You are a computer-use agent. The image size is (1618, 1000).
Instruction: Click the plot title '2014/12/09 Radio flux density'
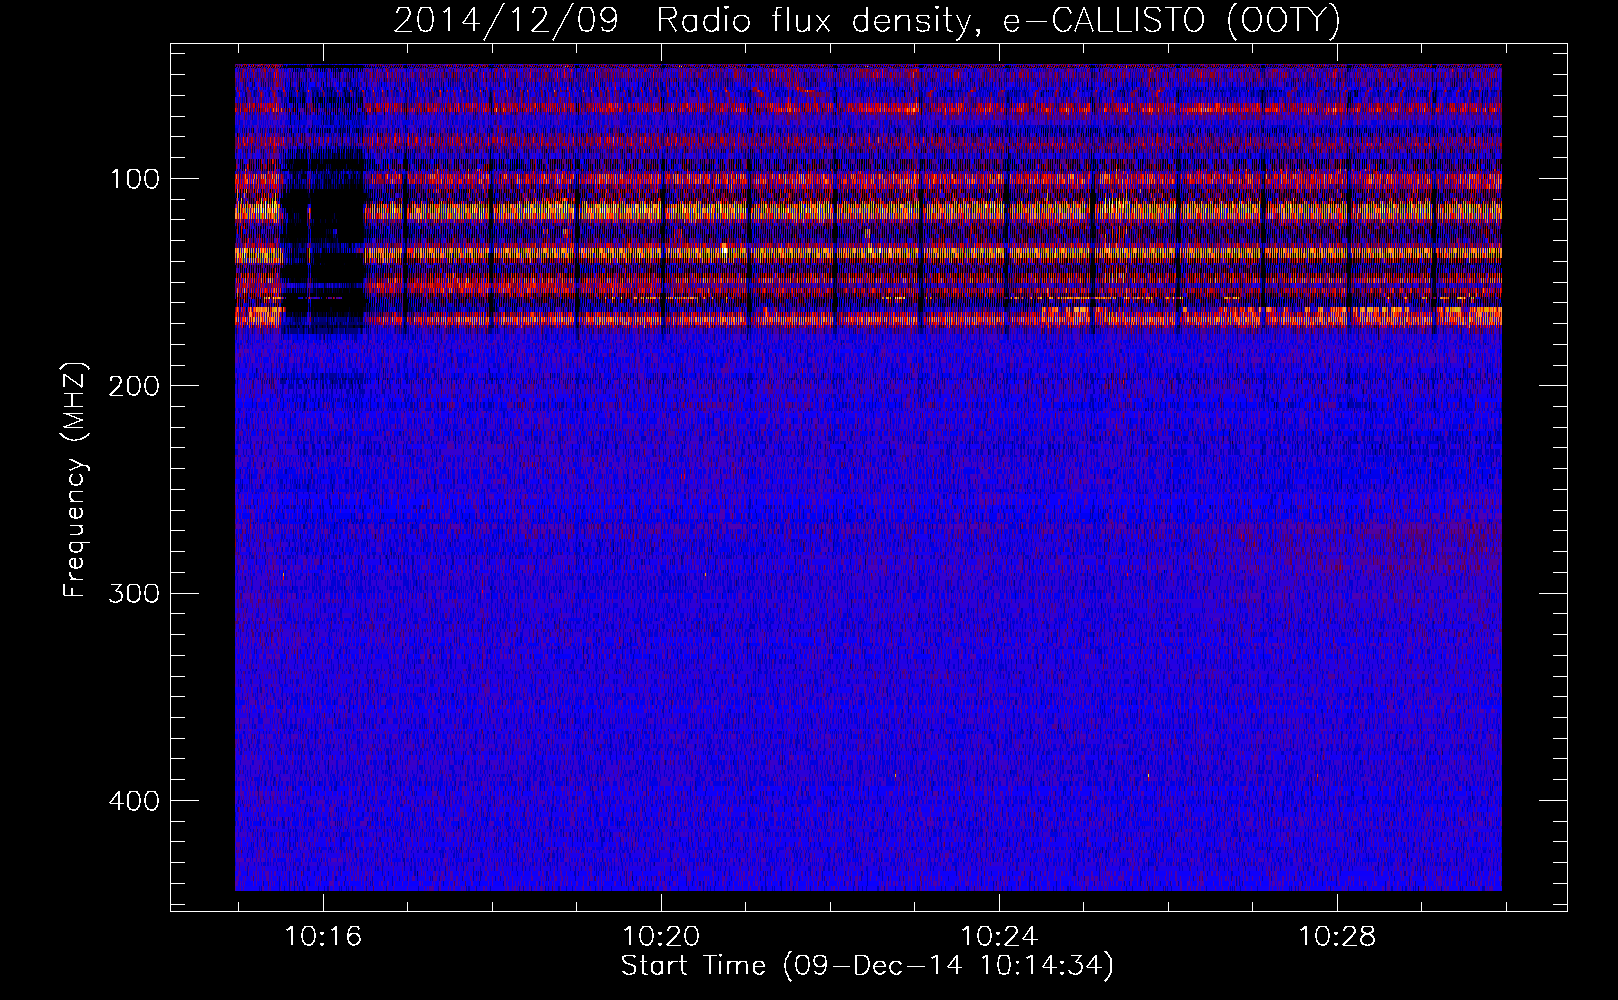point(867,20)
